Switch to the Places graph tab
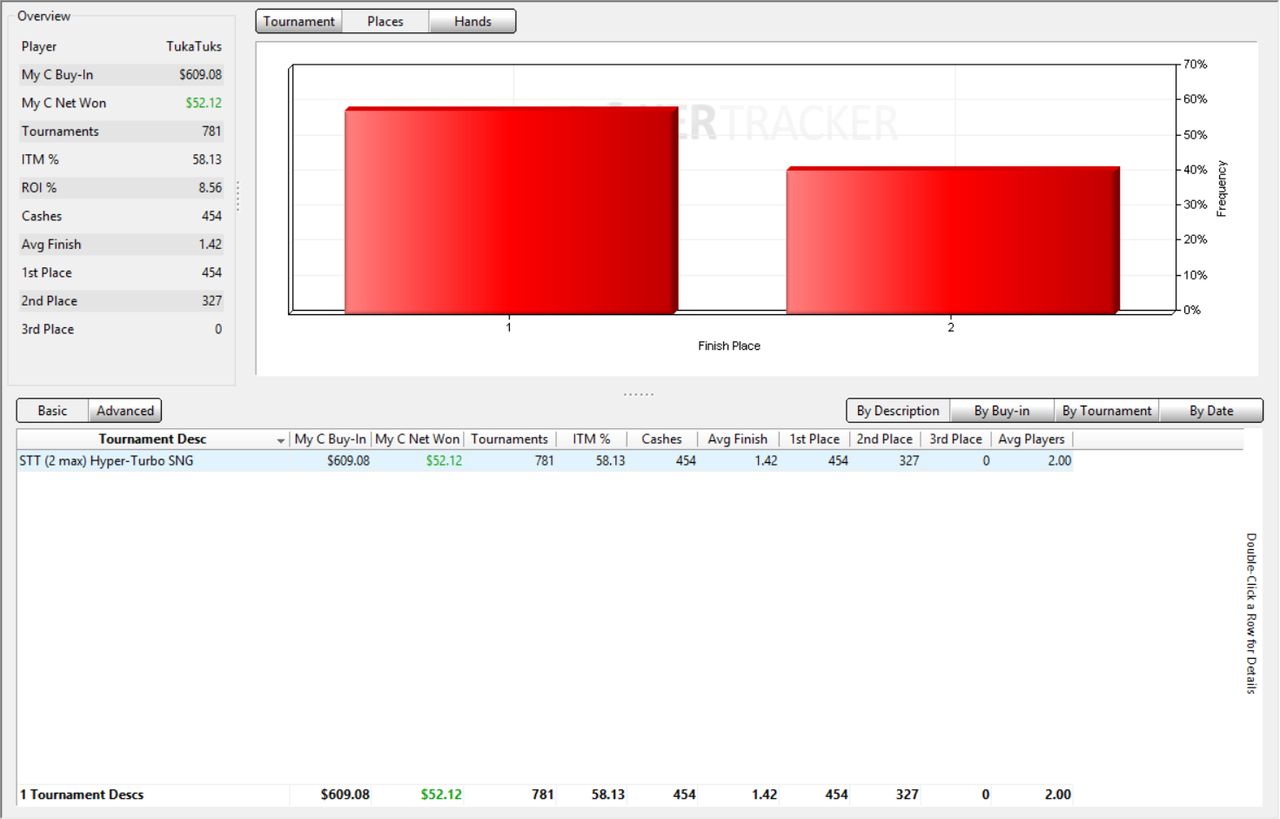The image size is (1280, 819). click(385, 21)
